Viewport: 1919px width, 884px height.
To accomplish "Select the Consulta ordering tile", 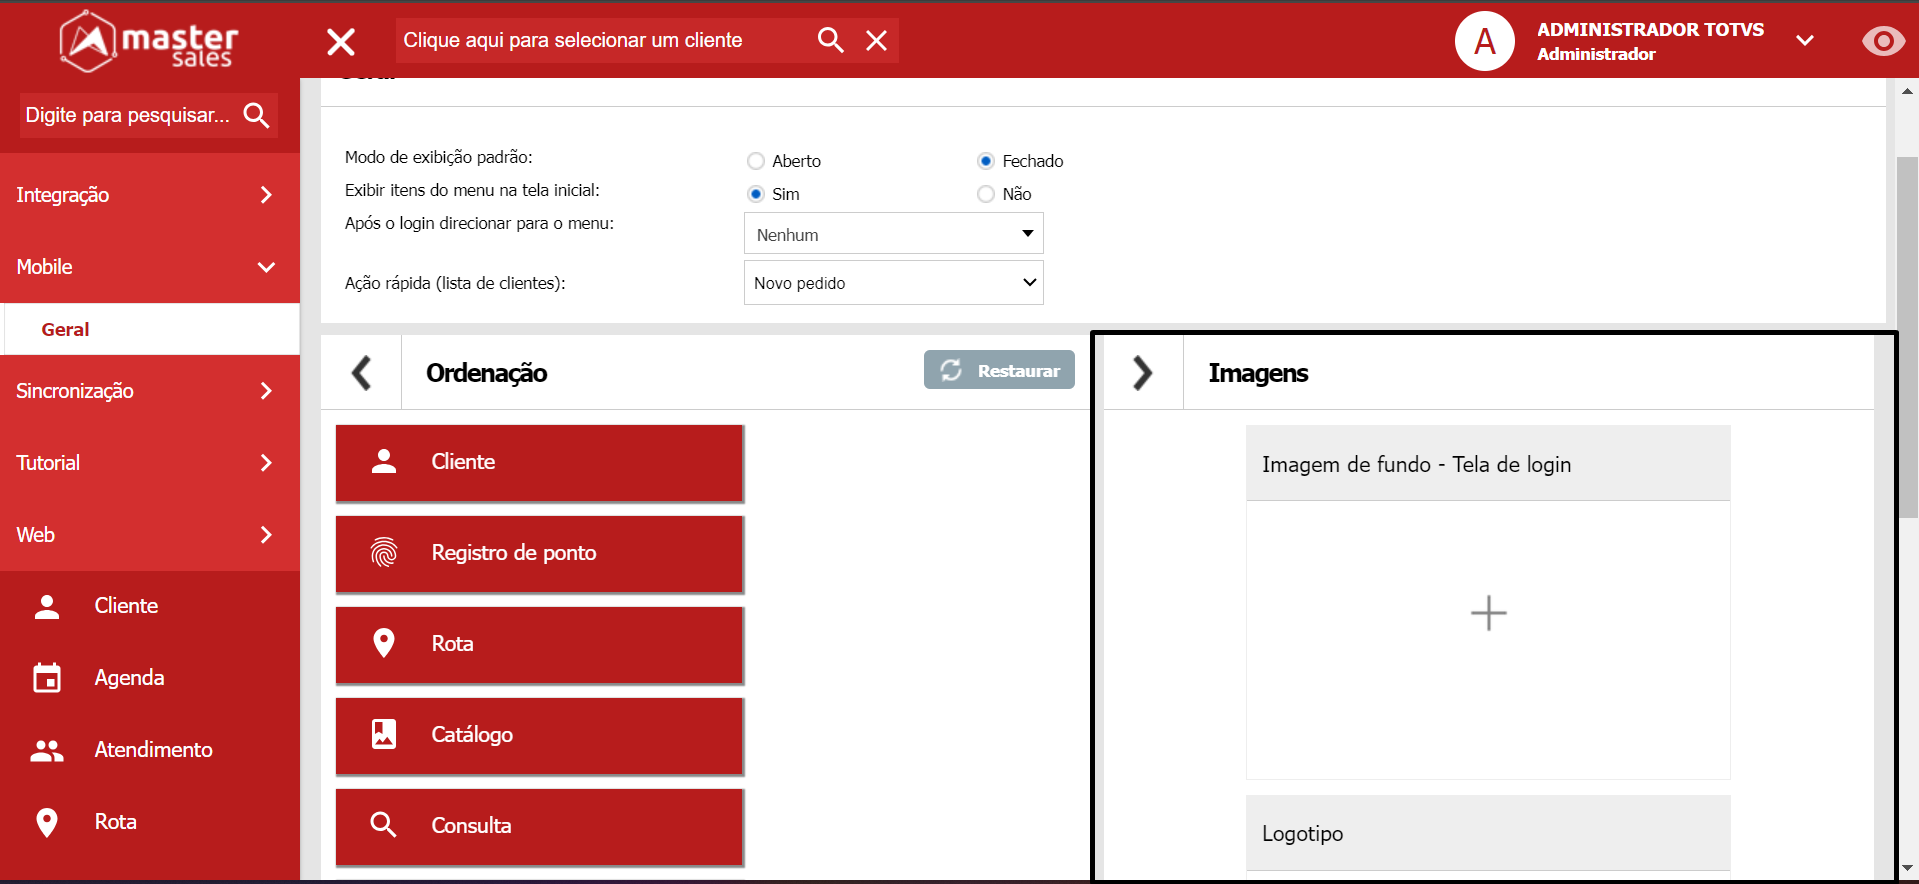I will click(540, 827).
